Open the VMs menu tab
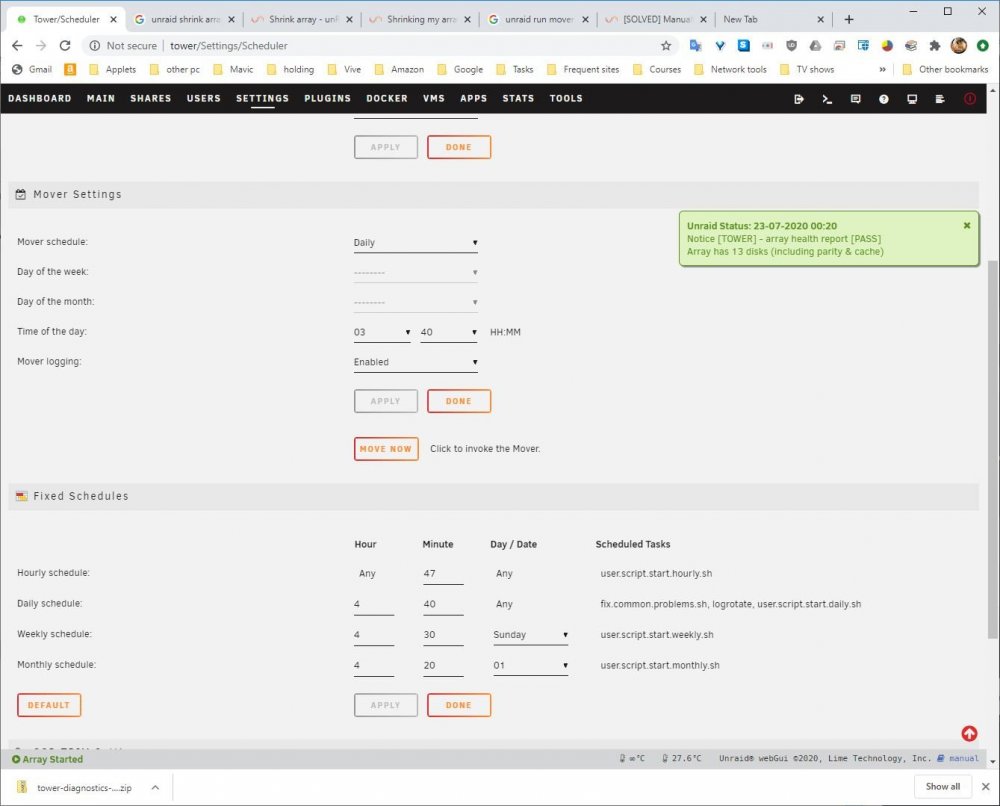Image resolution: width=1000 pixels, height=806 pixels. [x=434, y=98]
